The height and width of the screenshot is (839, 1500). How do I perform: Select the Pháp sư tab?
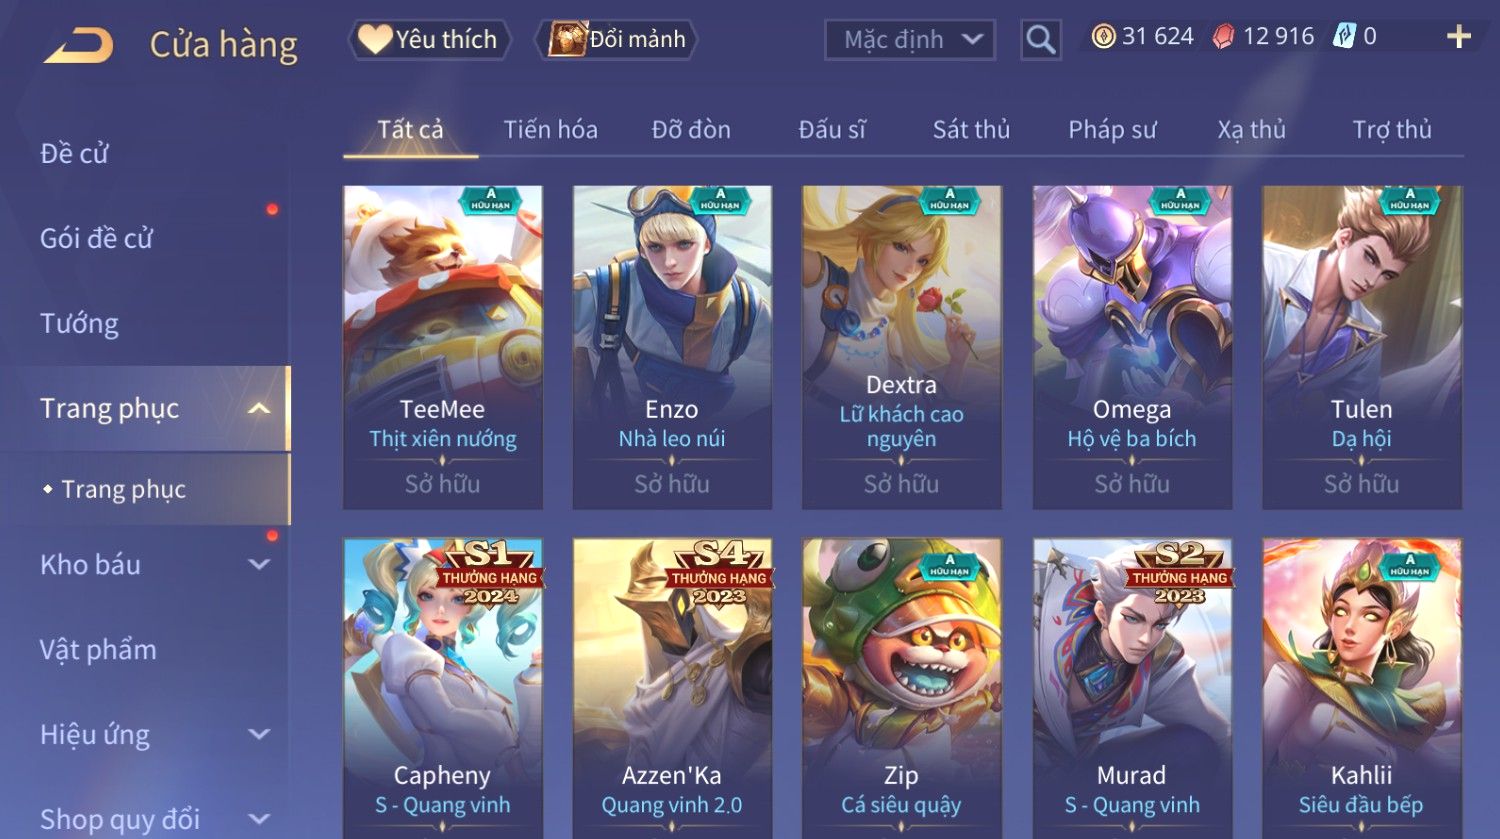[x=1112, y=130]
